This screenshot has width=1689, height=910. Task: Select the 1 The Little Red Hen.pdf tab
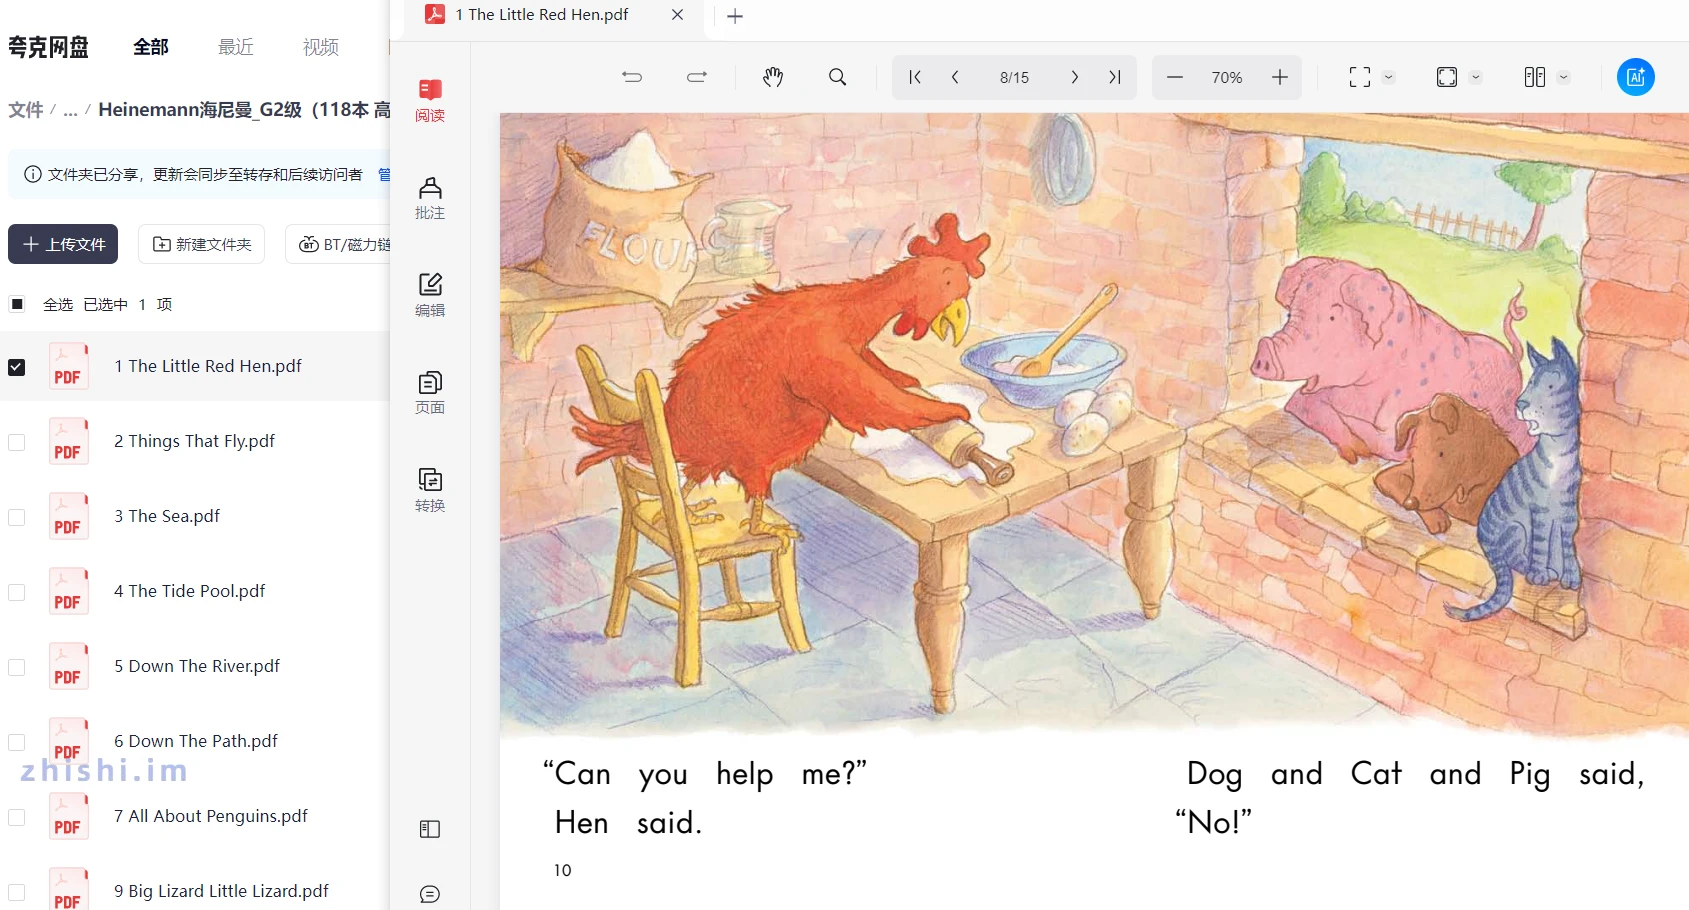pyautogui.click(x=542, y=15)
